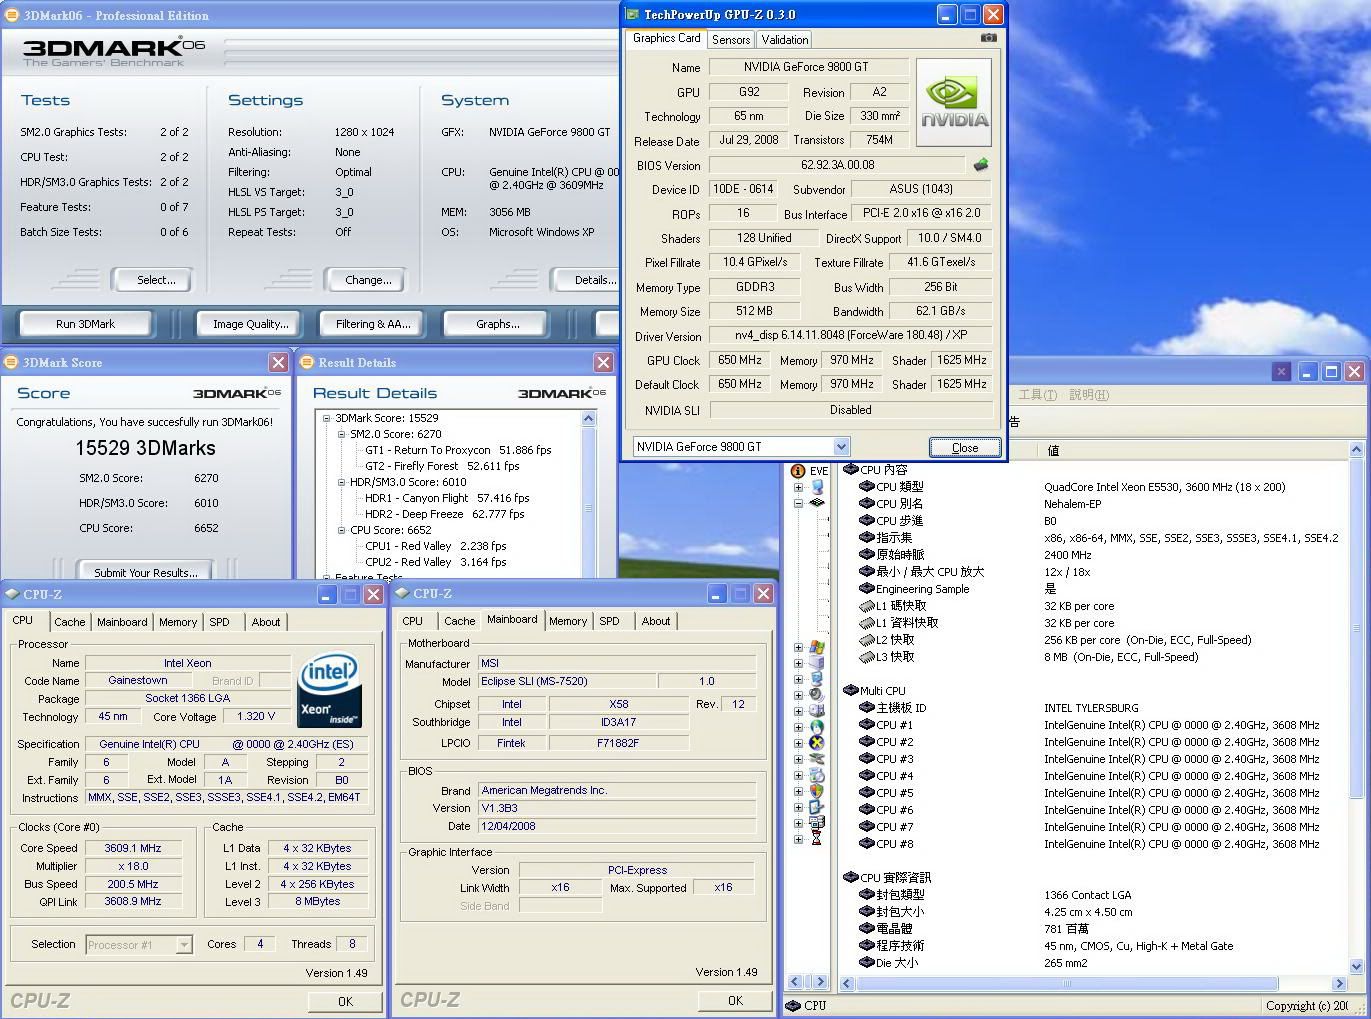Click the purple X button in EVEREST title bar
The height and width of the screenshot is (1019, 1371).
[x=1281, y=371]
